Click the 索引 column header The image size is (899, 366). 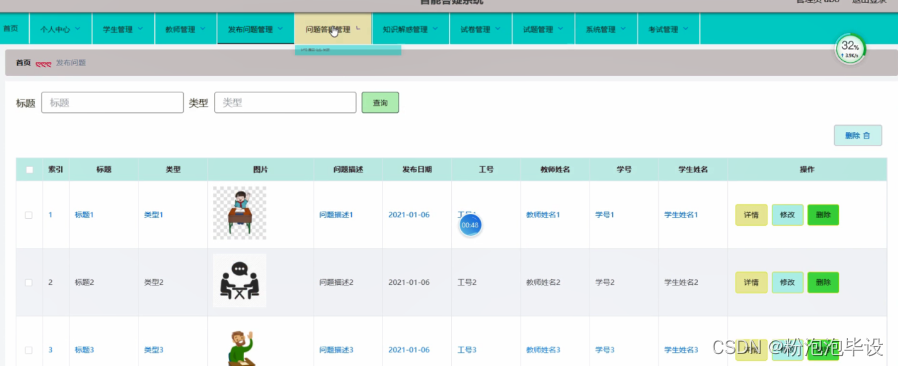[56, 170]
